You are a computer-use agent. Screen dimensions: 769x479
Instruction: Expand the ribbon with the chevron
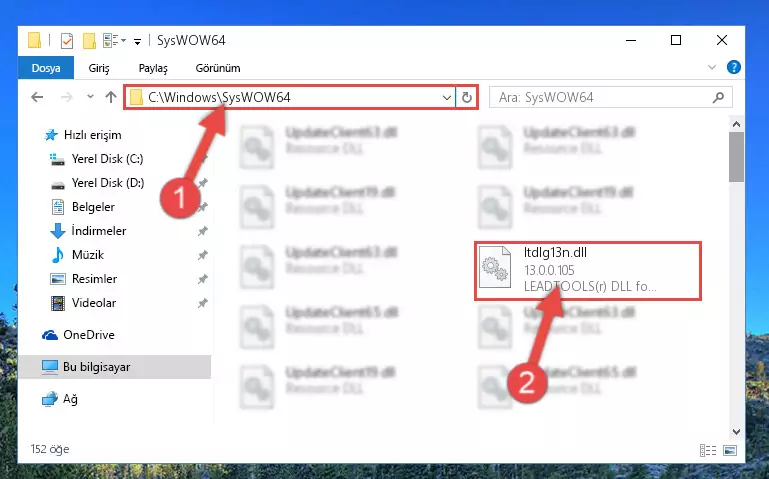pos(712,67)
